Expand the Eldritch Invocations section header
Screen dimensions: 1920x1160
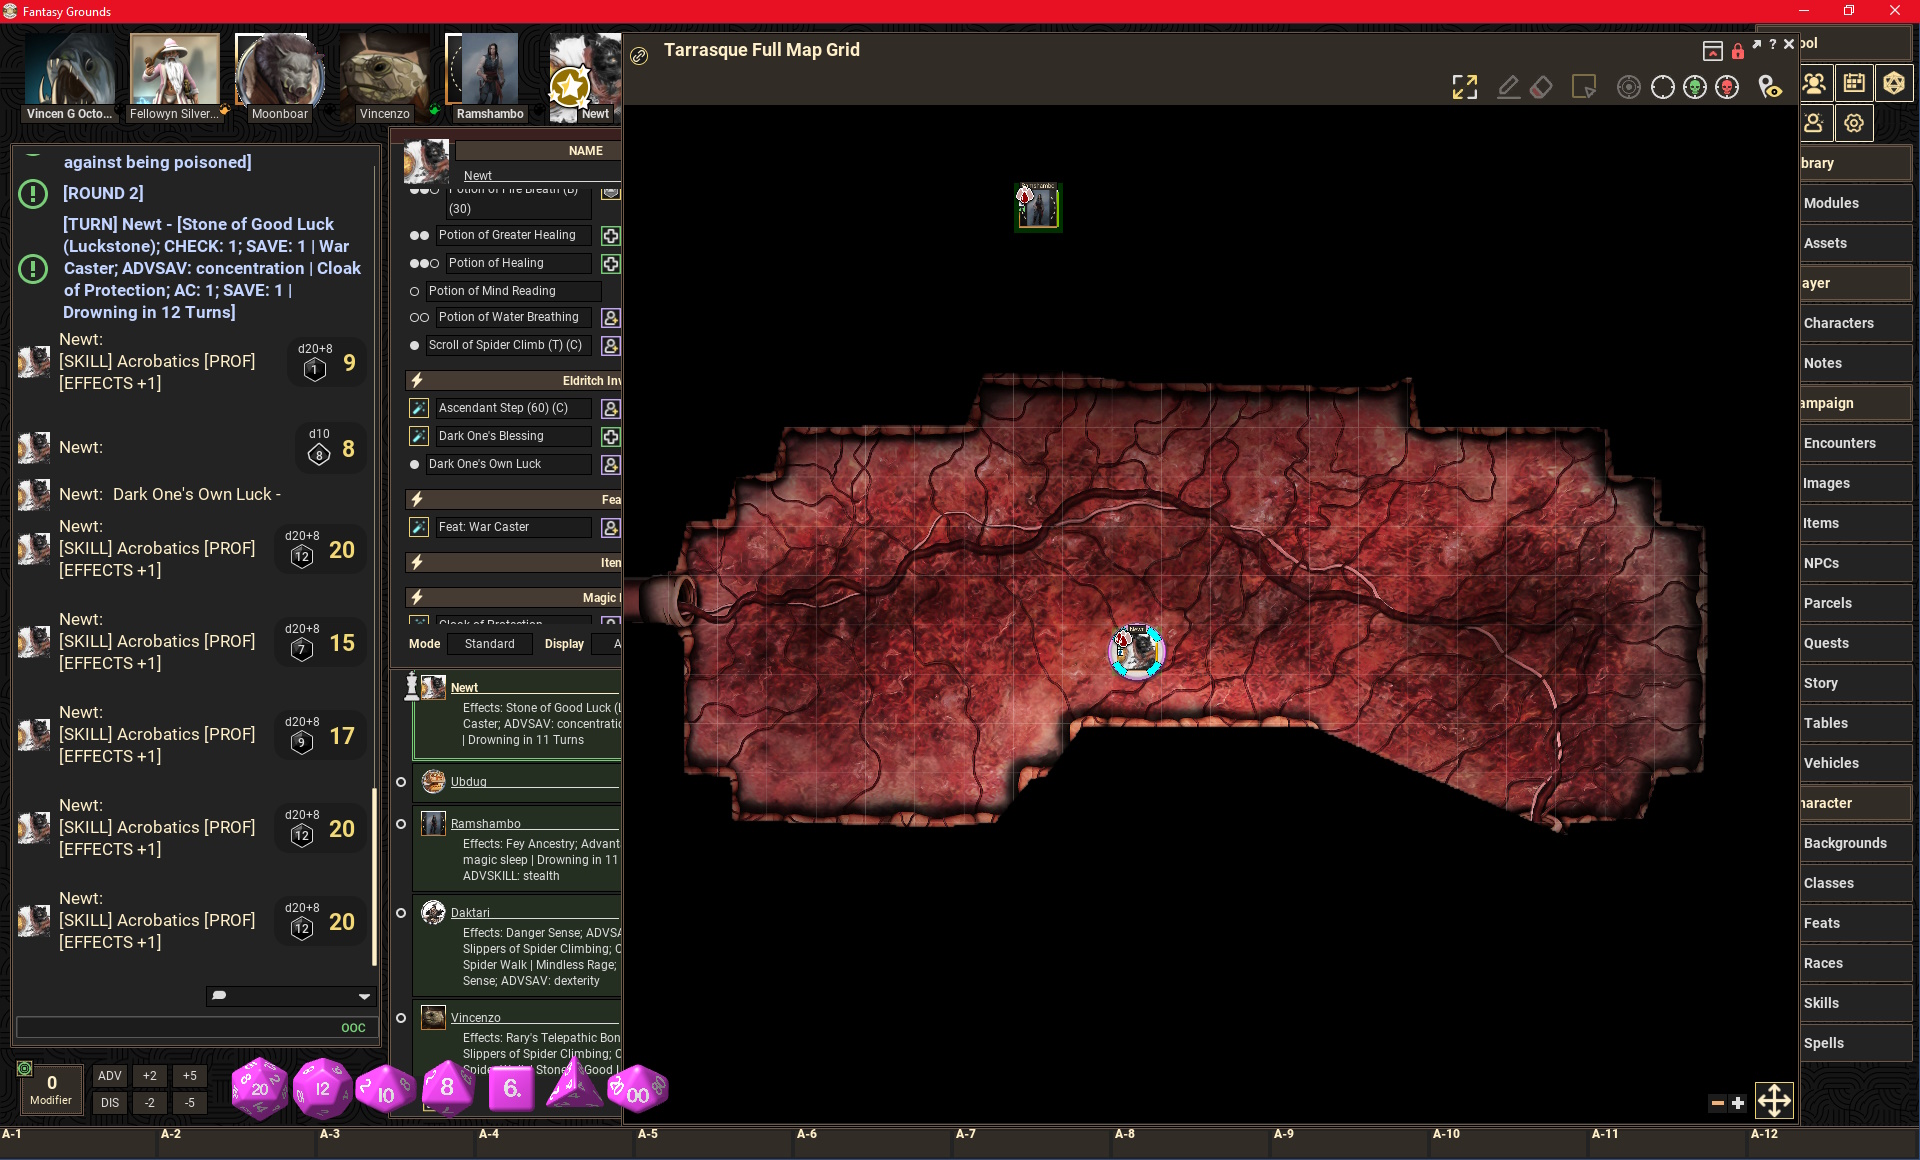[513, 381]
